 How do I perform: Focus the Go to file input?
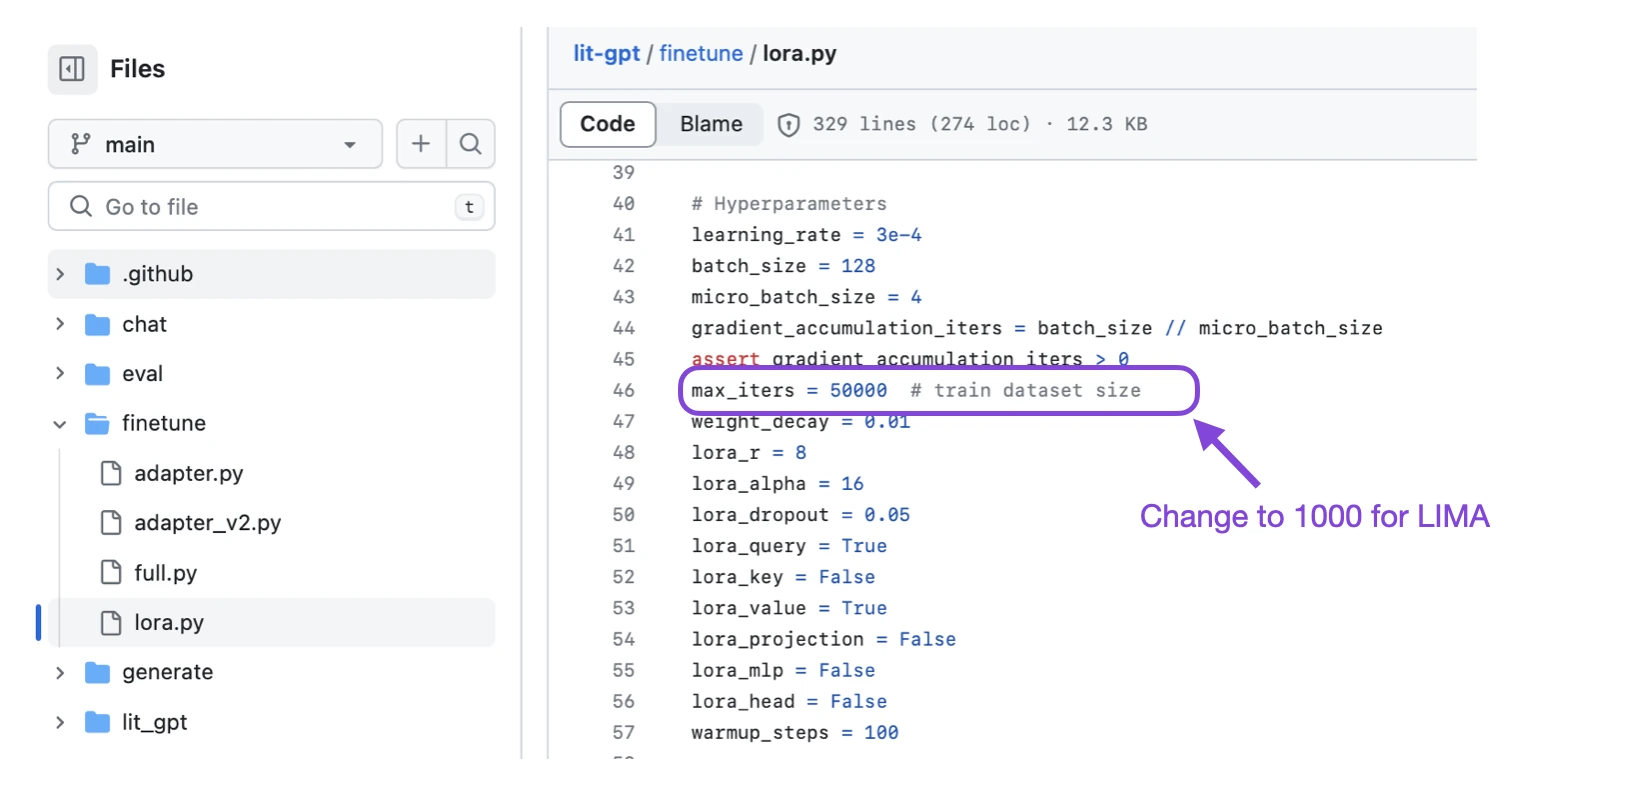pyautogui.click(x=271, y=206)
